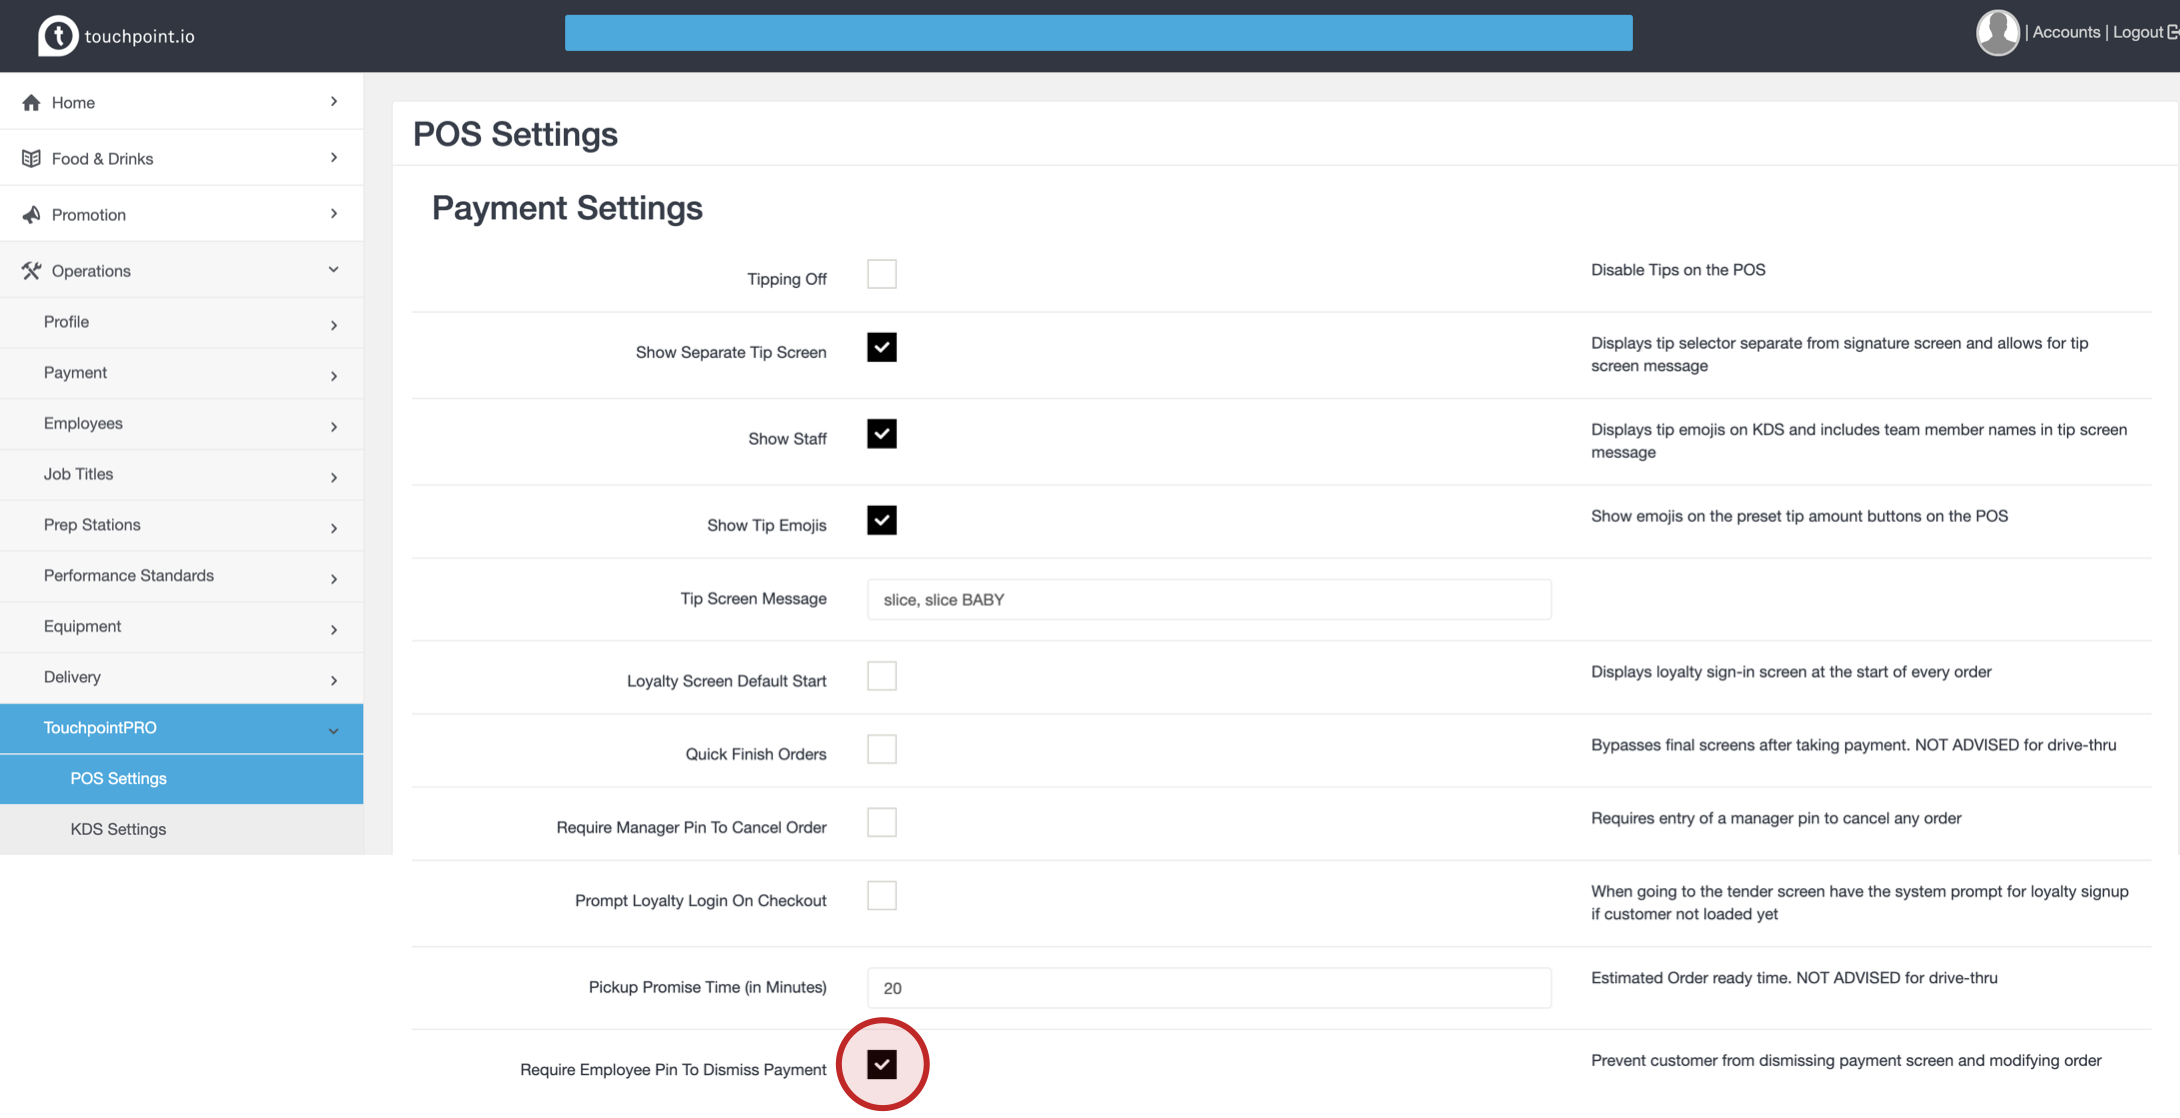Collapse the TouchpointPRO menu chevron
Image resolution: width=2180 pixels, height=1118 pixels.
[x=333, y=731]
